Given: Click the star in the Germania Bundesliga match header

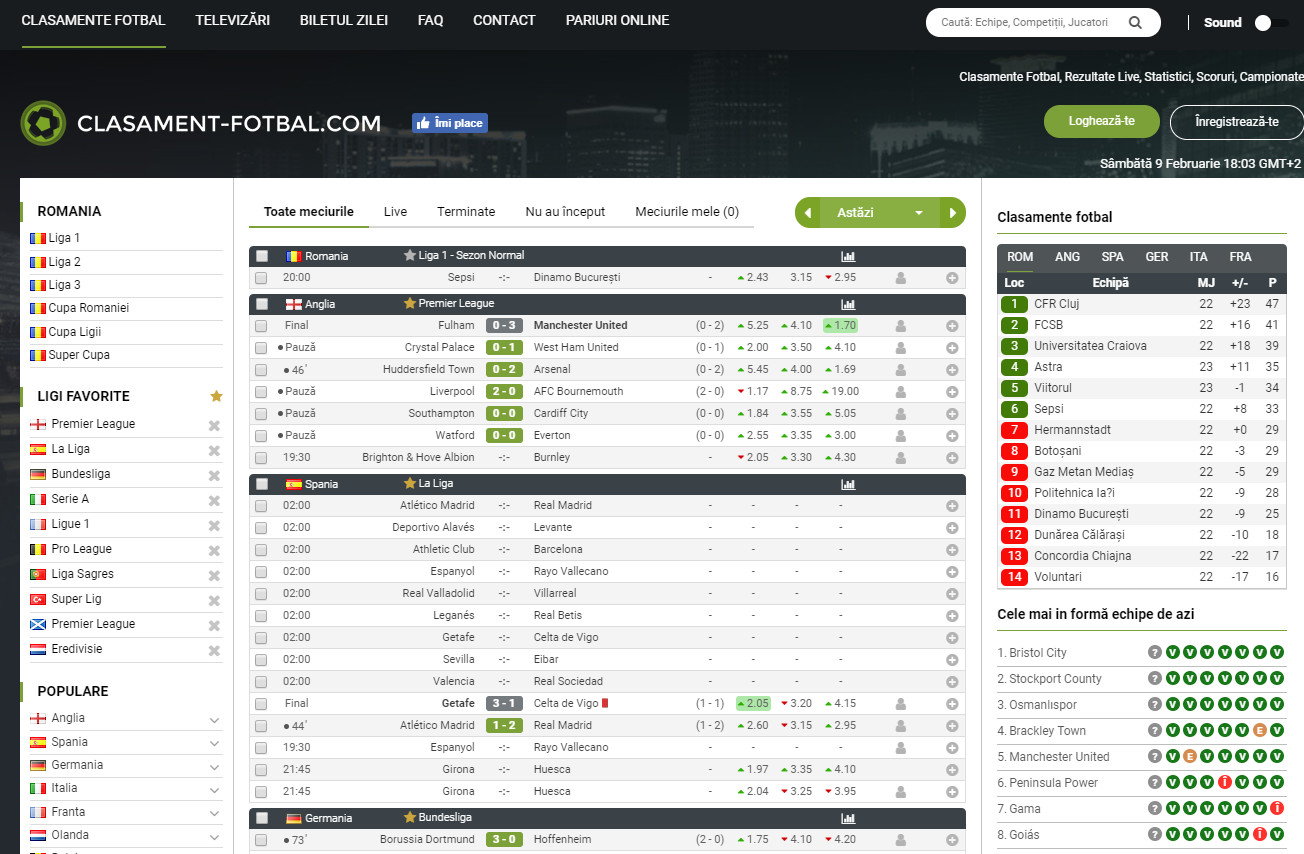Looking at the screenshot, I should click(x=409, y=817).
